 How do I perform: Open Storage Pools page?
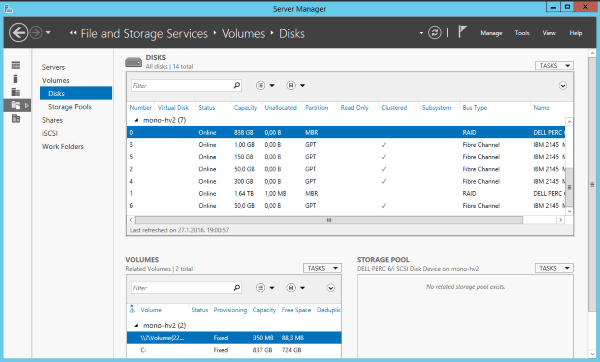70,107
